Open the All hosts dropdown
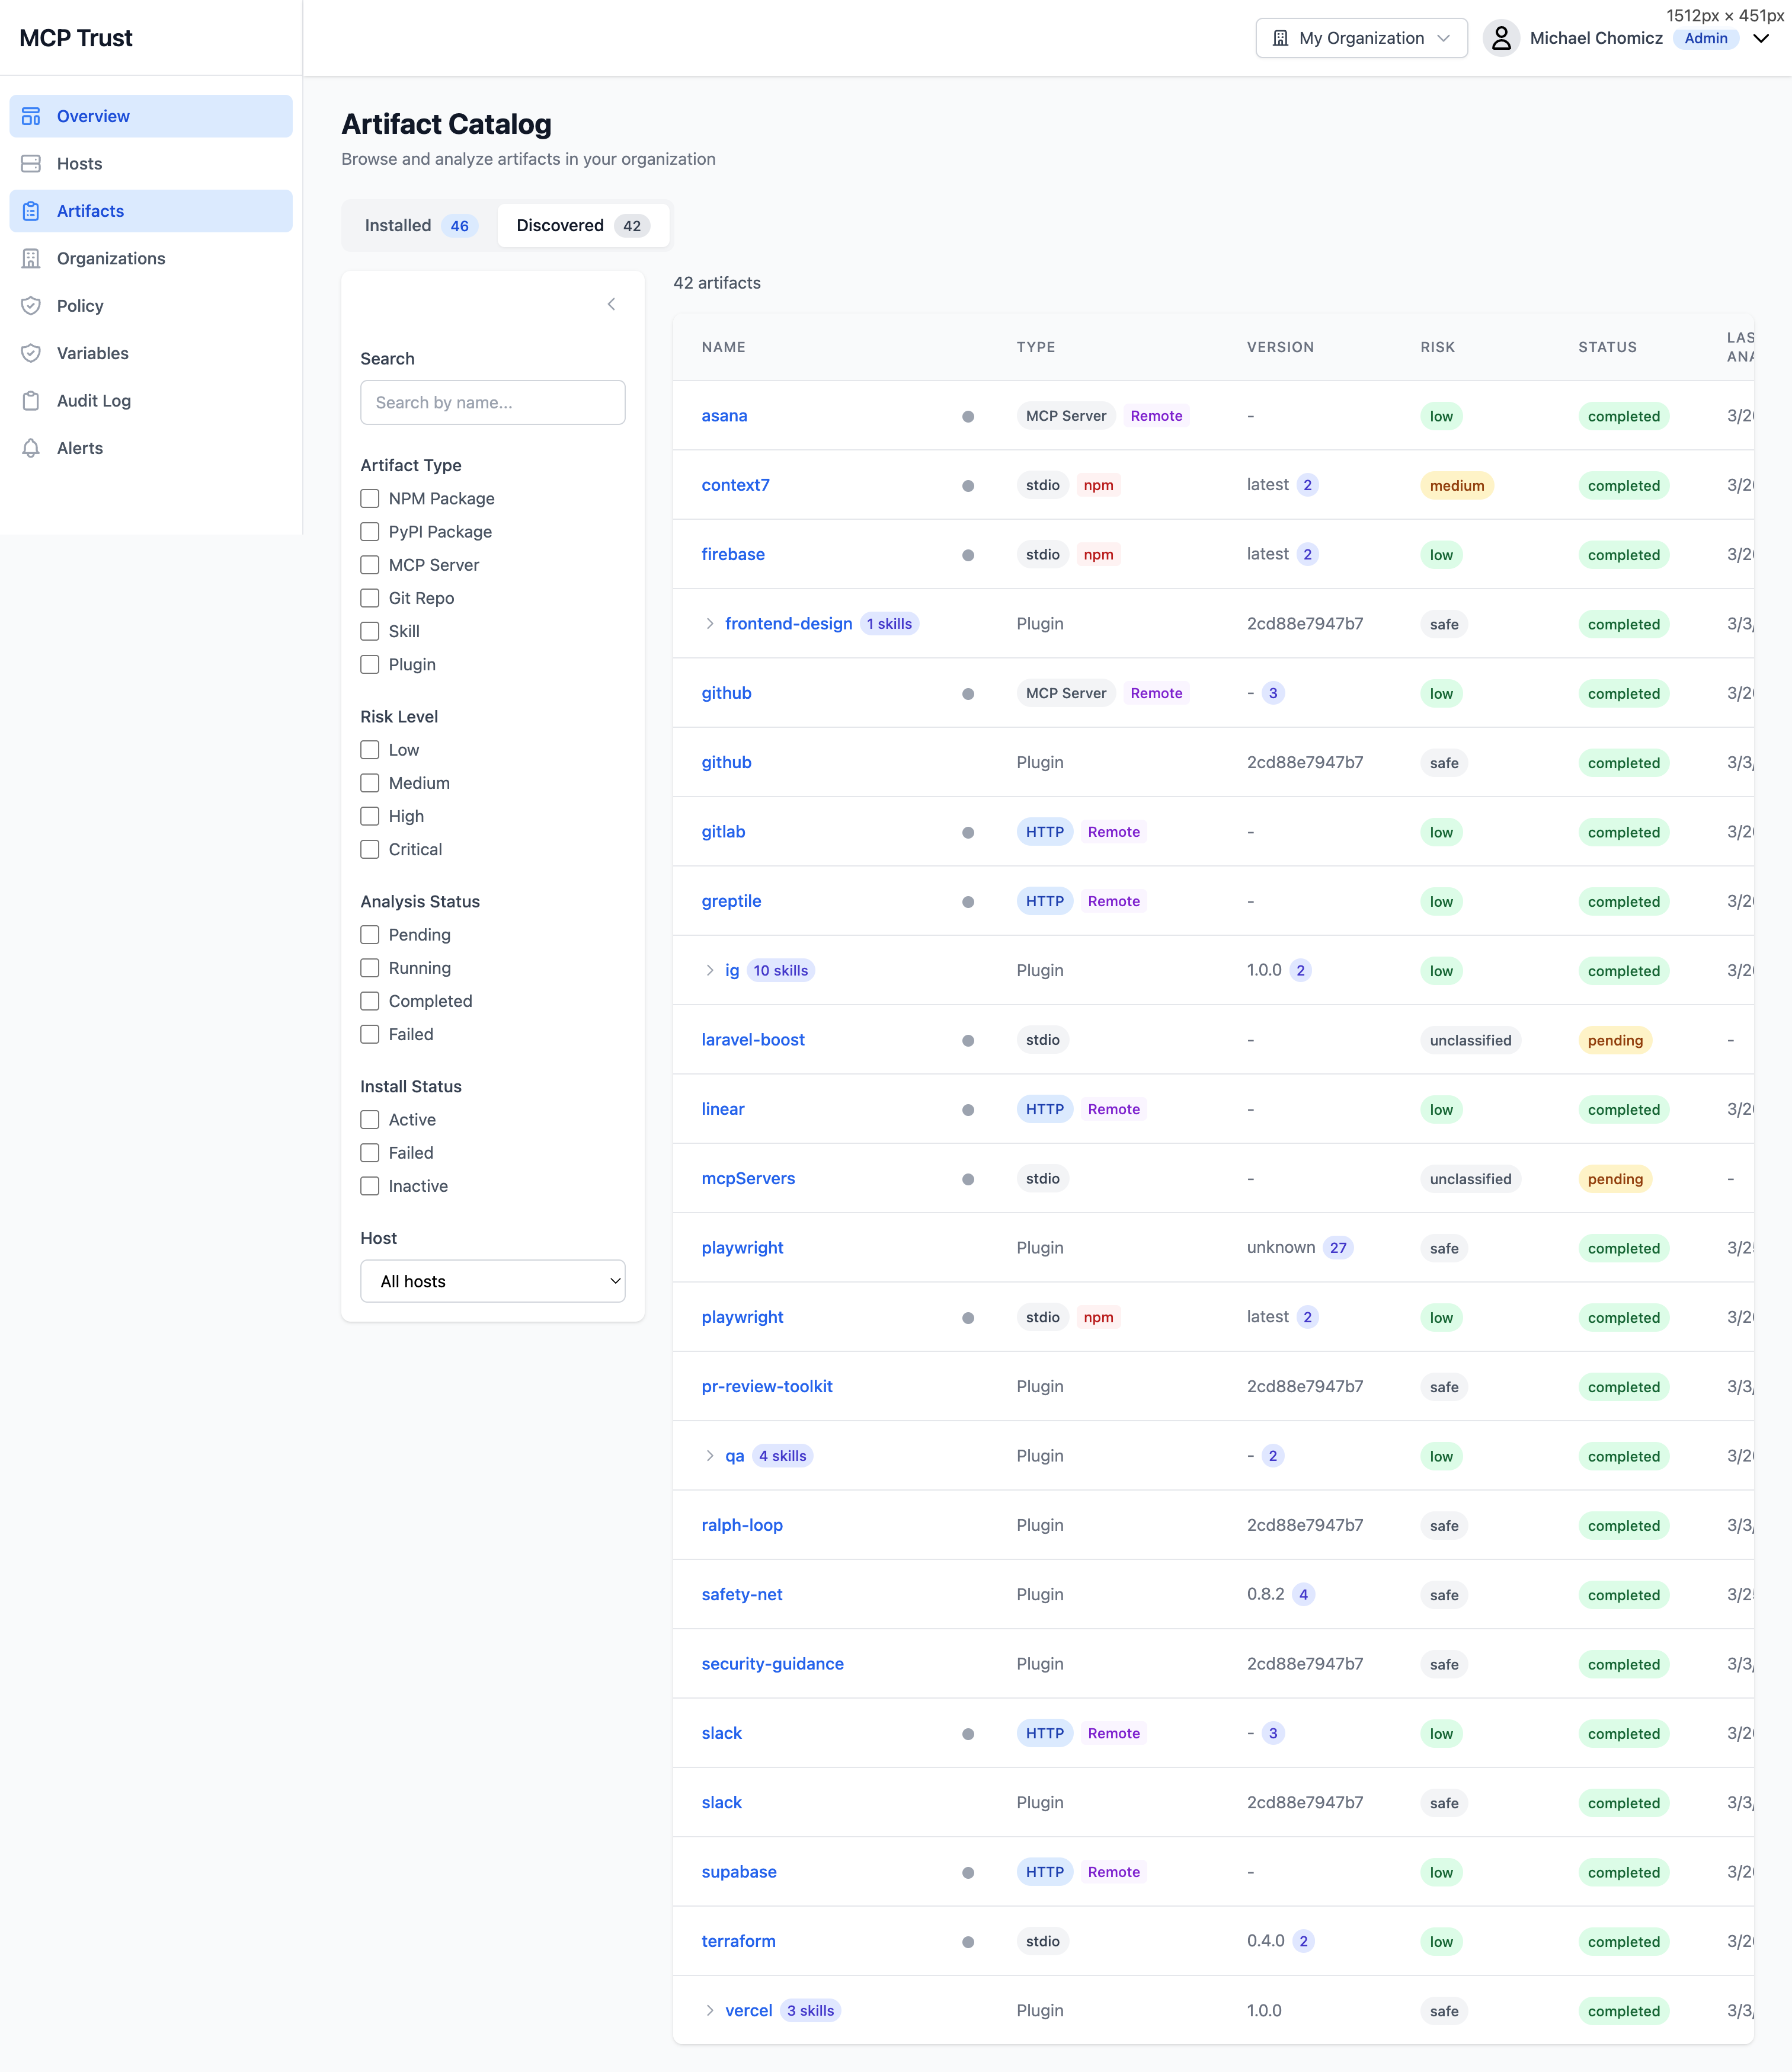This screenshot has height=2072, width=1792. (492, 1281)
